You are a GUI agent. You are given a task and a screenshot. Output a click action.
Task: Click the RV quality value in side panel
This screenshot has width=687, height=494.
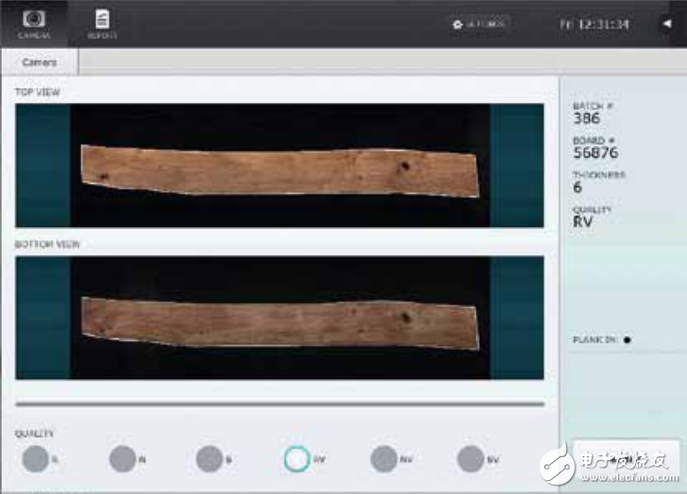point(583,222)
